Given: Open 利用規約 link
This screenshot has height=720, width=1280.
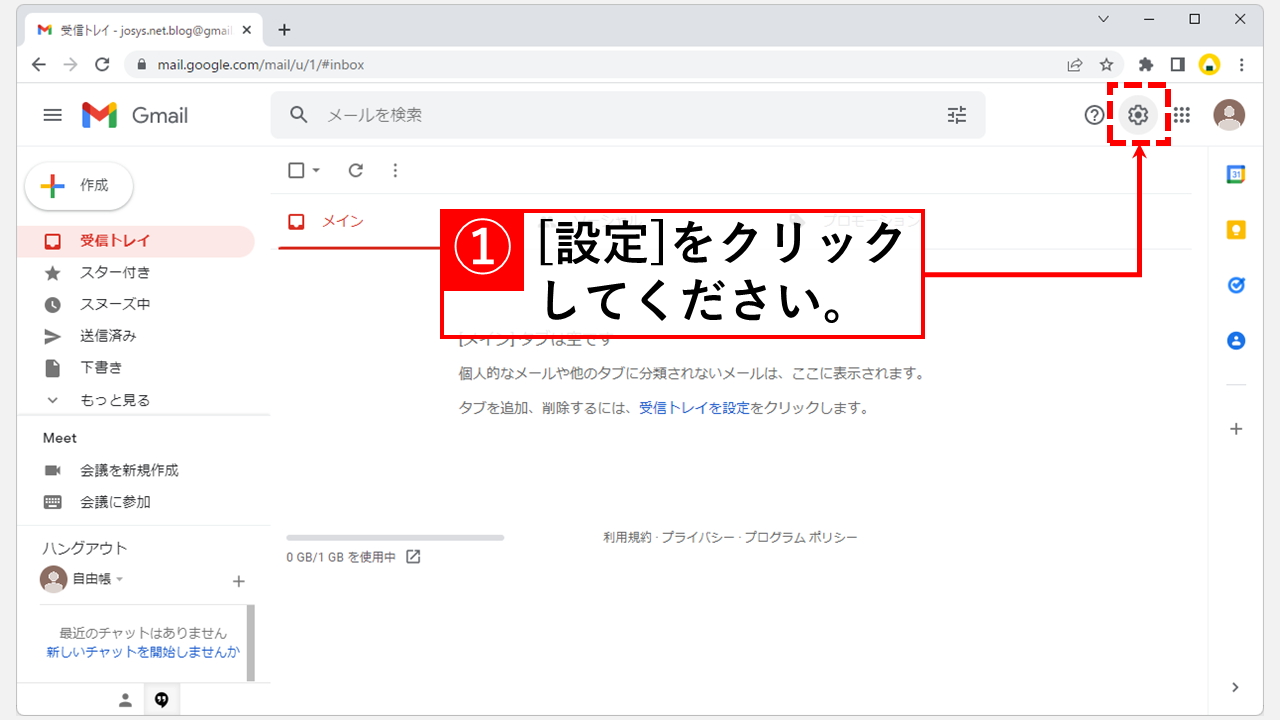Looking at the screenshot, I should 627,537.
